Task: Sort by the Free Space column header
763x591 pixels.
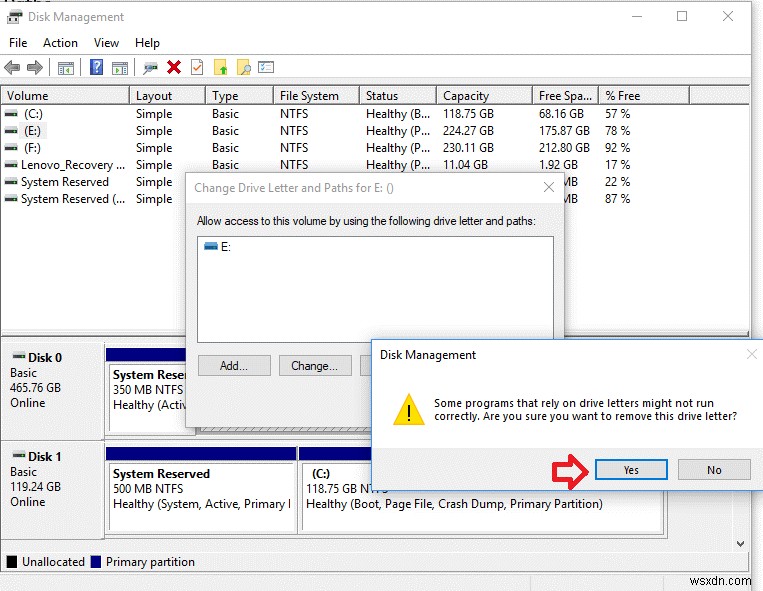Action: (566, 96)
